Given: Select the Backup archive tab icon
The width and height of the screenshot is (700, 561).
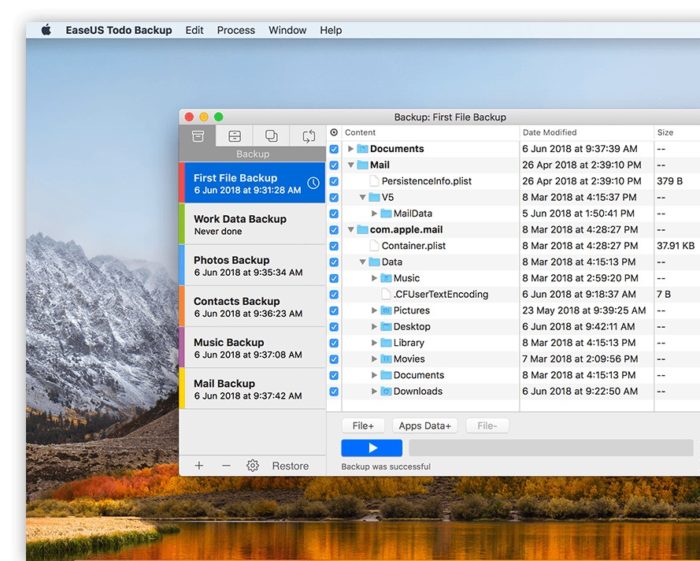Looking at the screenshot, I should 198,136.
